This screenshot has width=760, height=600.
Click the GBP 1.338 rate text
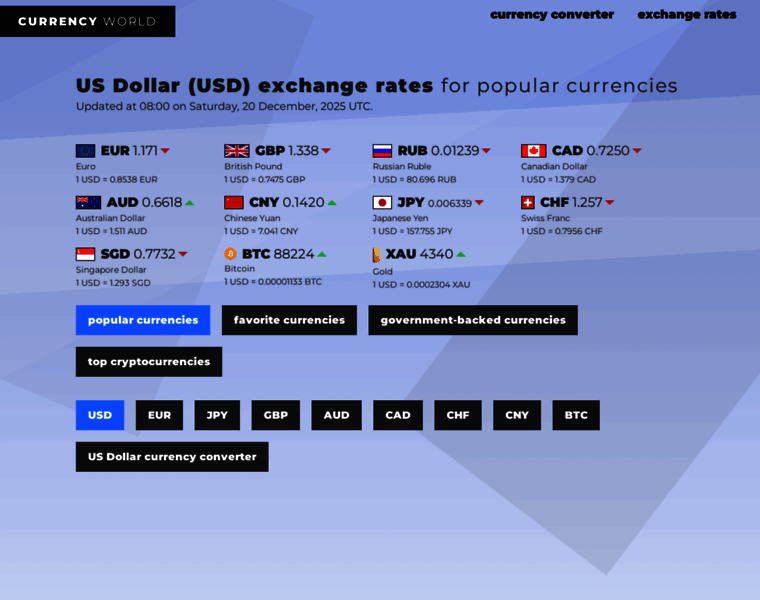tap(287, 151)
